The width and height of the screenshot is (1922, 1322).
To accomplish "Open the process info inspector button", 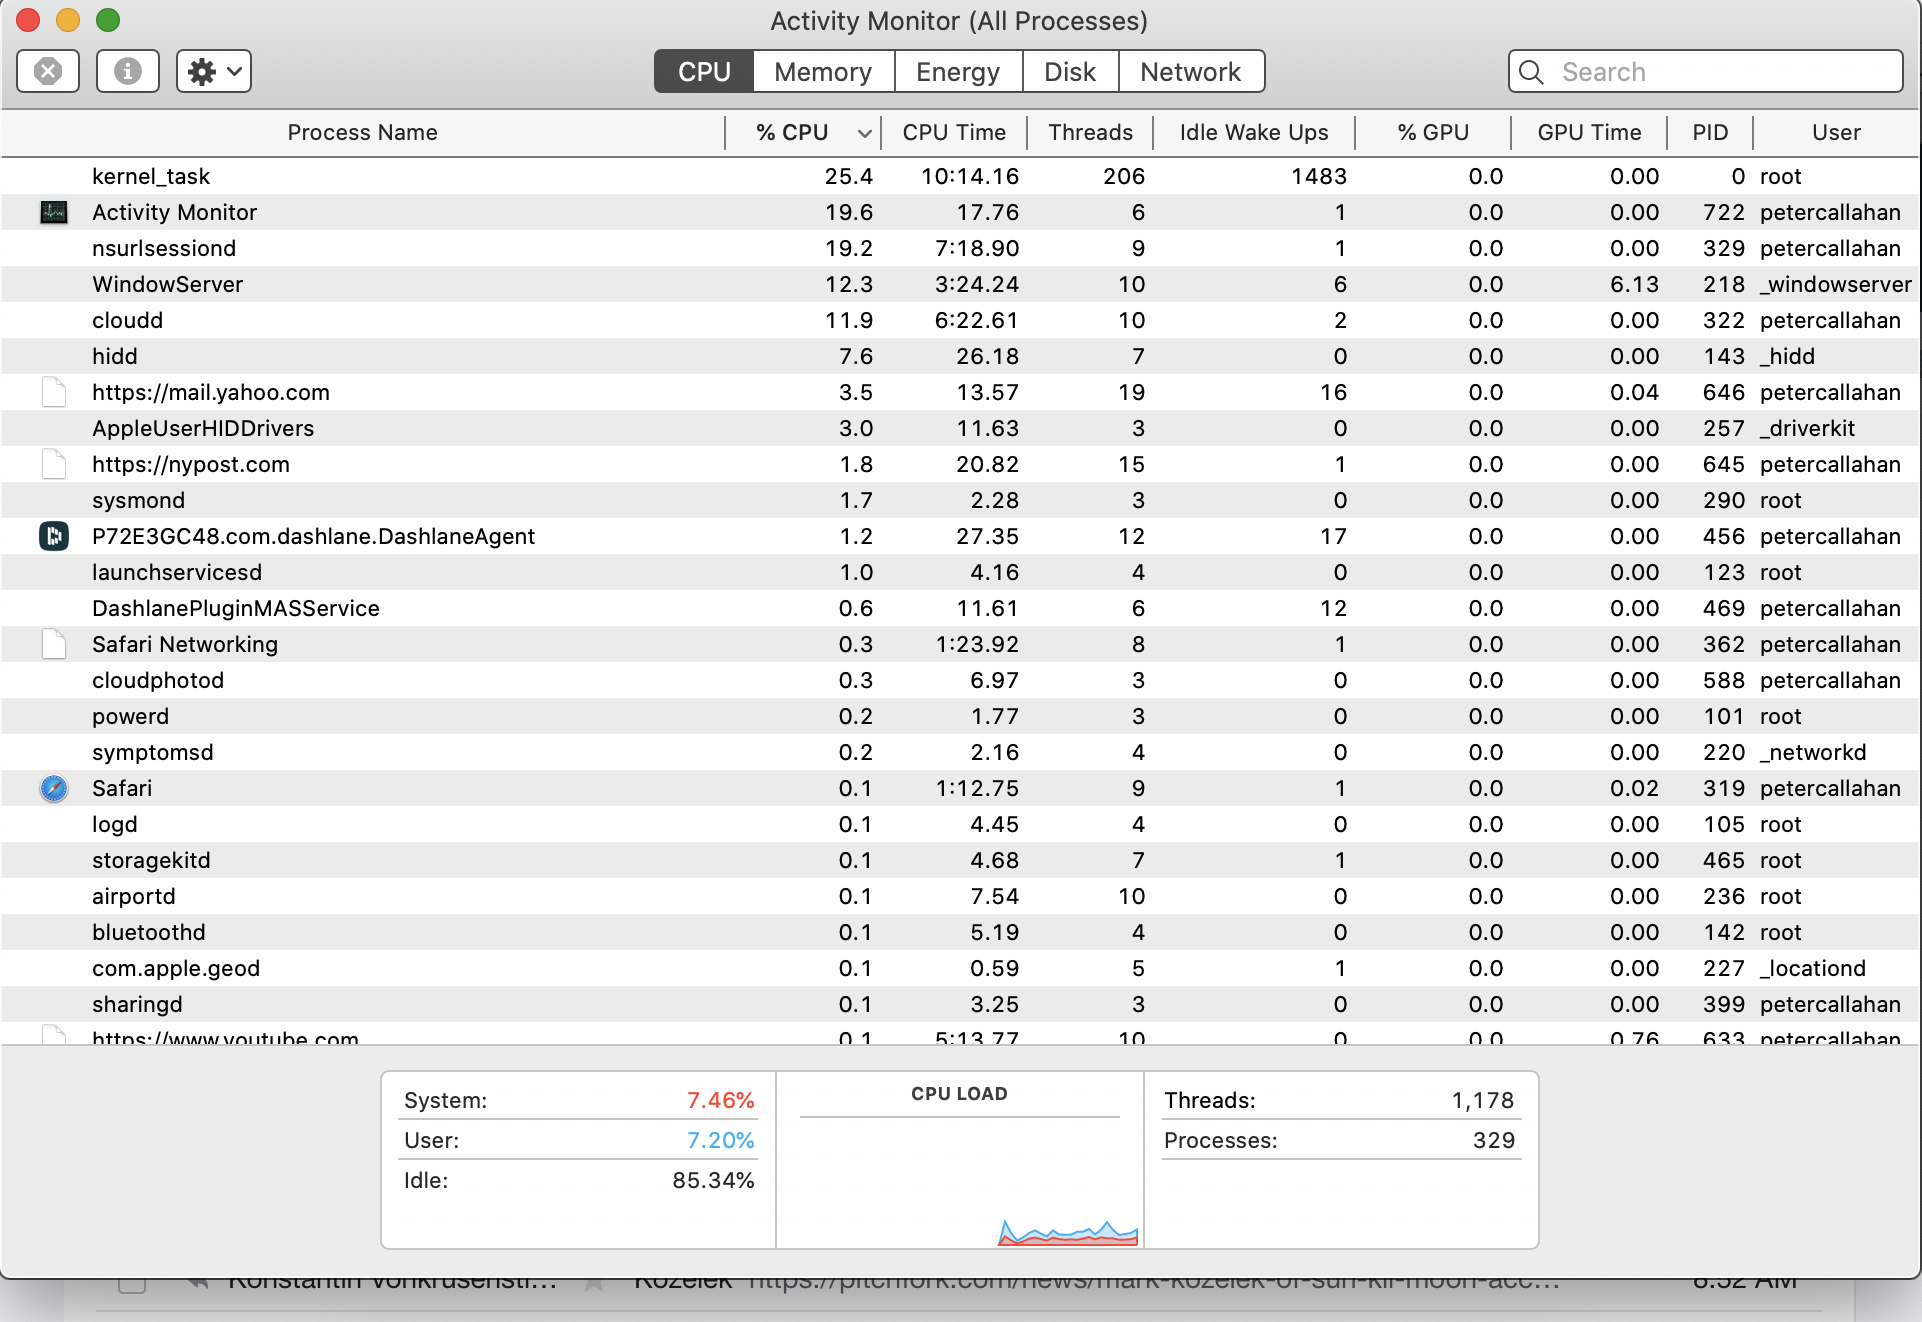I will 128,71.
